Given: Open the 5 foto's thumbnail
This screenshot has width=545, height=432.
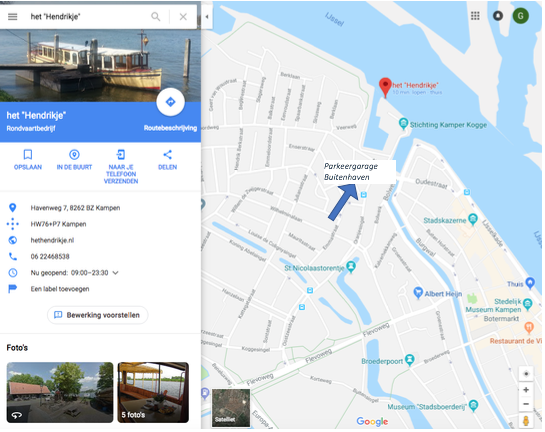Looking at the screenshot, I should [x=153, y=392].
